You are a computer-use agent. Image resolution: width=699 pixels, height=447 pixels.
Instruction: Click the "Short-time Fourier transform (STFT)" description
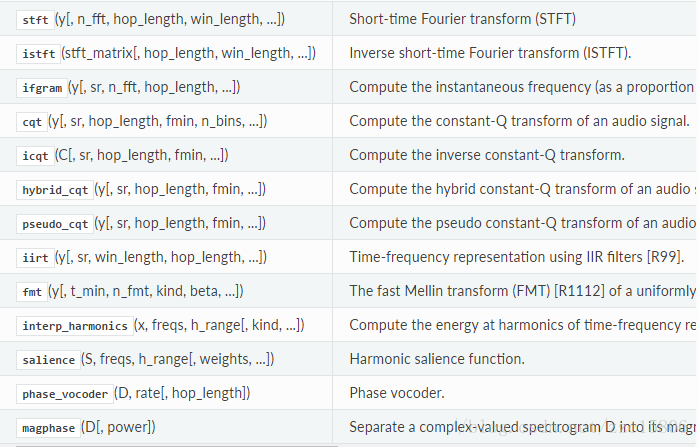[462, 19]
